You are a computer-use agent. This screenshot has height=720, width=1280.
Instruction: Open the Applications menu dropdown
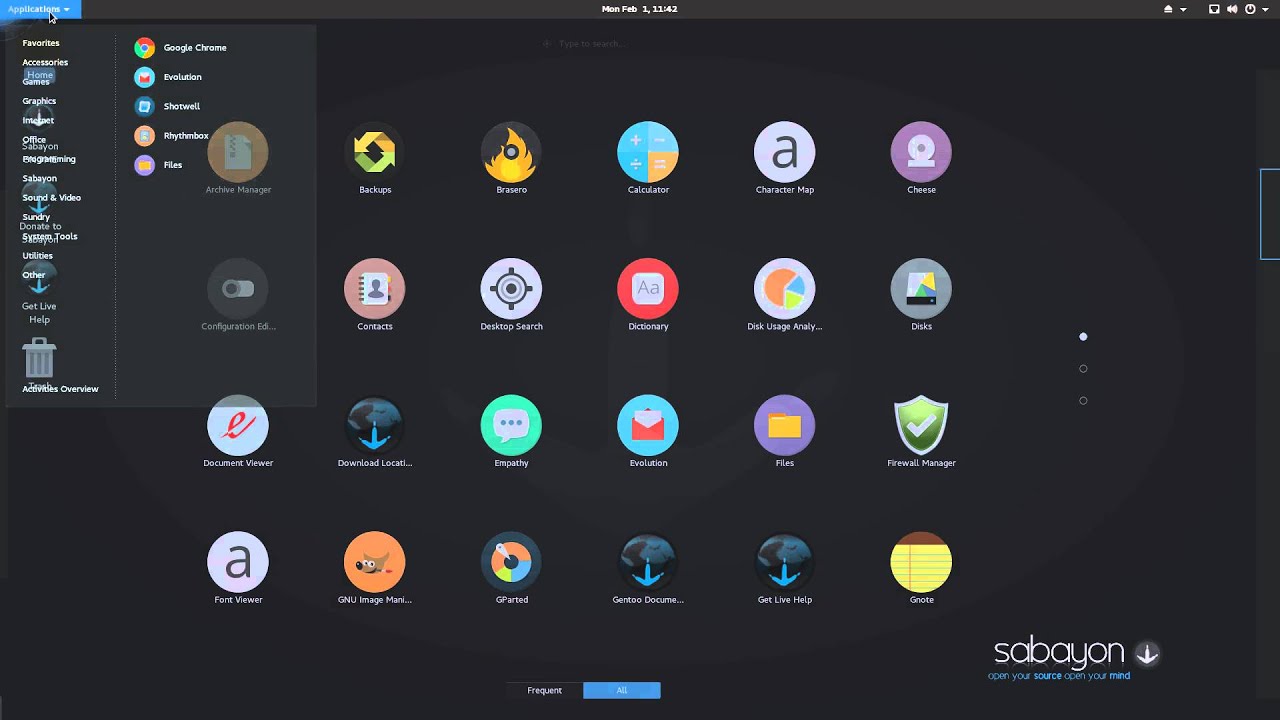pos(39,9)
